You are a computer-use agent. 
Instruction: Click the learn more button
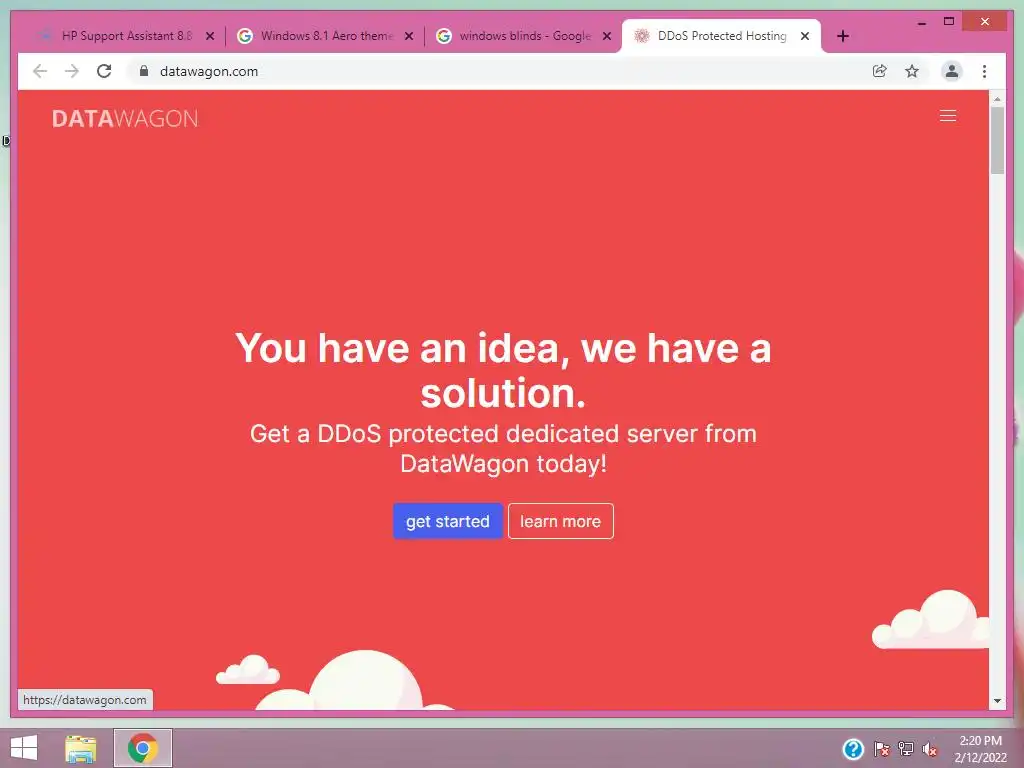[560, 521]
